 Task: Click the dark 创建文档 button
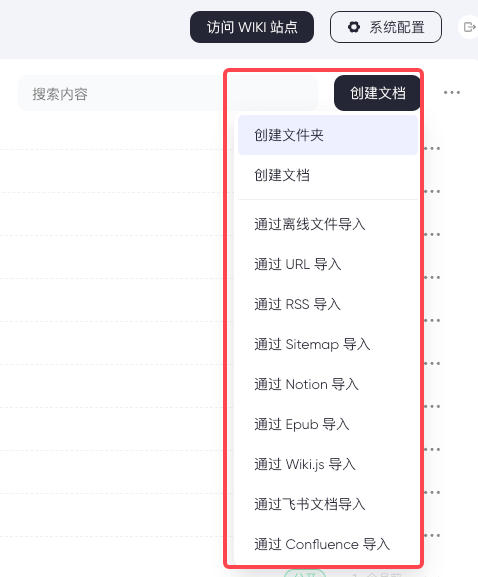pyautogui.click(x=377, y=93)
